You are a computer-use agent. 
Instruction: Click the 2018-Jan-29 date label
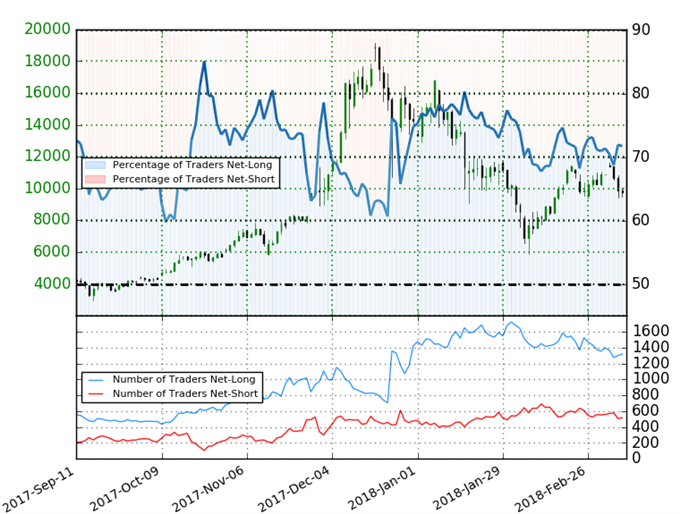coord(466,489)
